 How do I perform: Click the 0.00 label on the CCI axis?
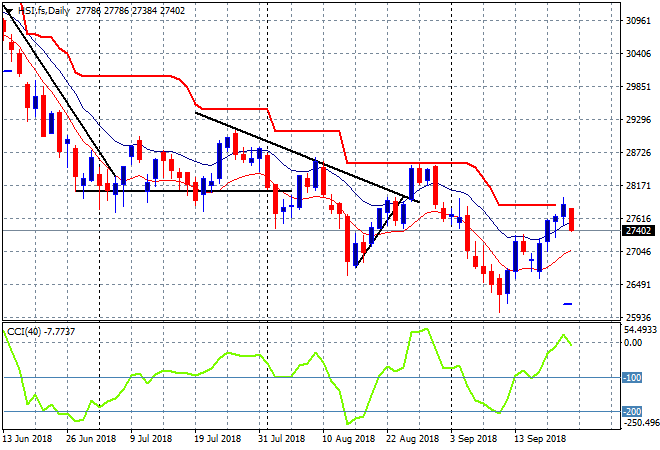[633, 343]
